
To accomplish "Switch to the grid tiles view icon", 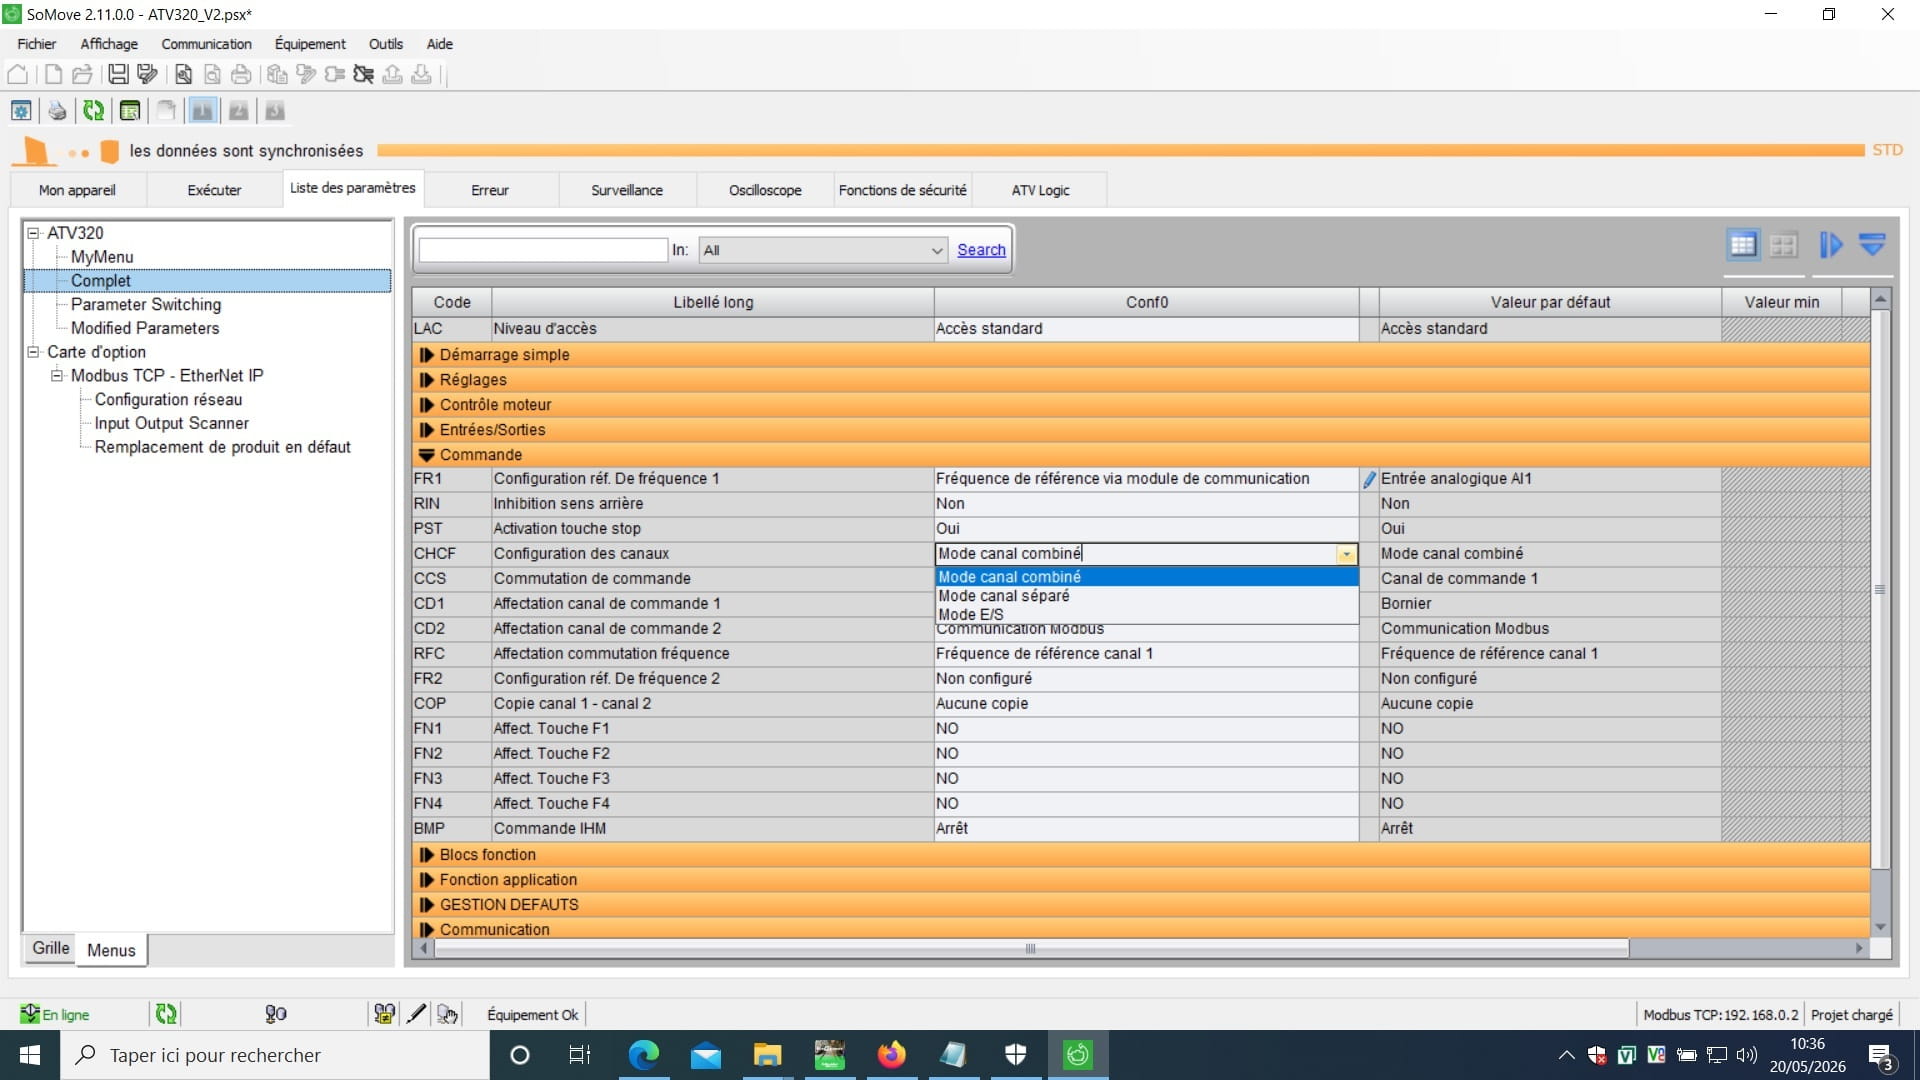I will [x=1783, y=245].
